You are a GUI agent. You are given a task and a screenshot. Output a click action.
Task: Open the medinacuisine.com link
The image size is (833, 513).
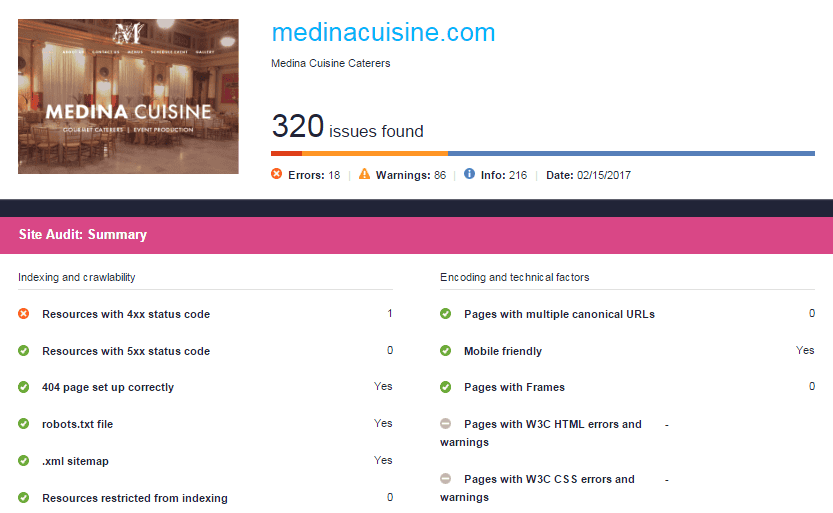(383, 32)
